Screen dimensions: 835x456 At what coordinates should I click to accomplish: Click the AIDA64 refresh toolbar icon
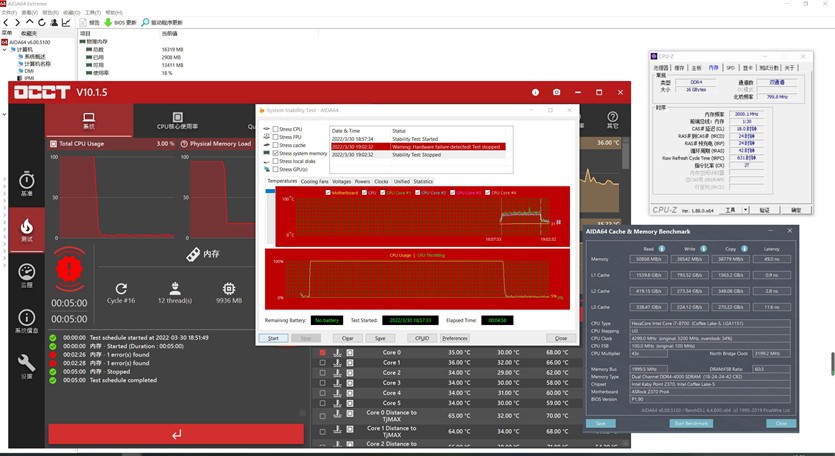40,21
